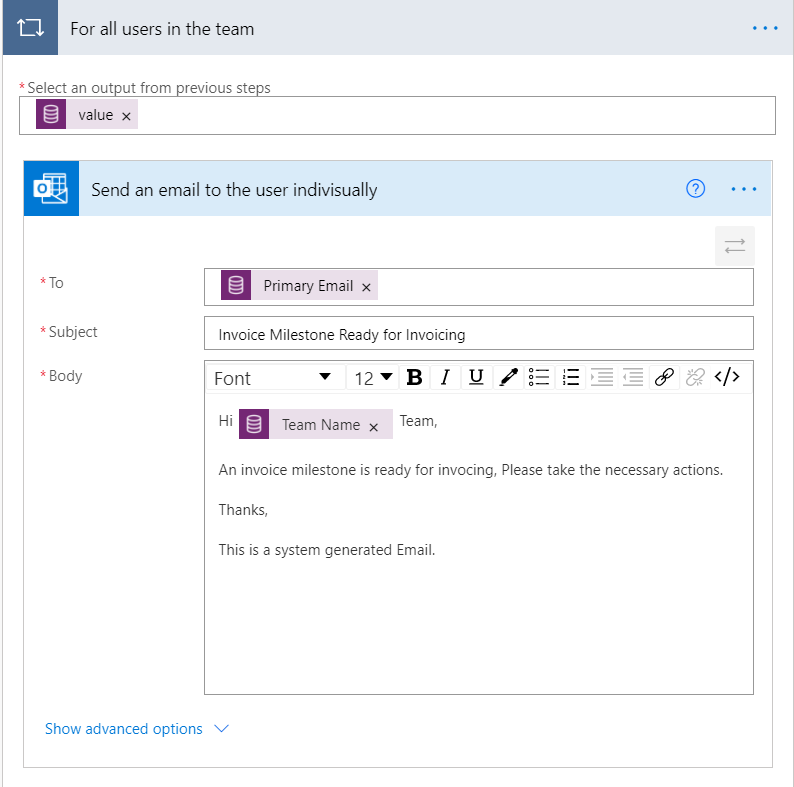Open the Font dropdown

pos(275,377)
